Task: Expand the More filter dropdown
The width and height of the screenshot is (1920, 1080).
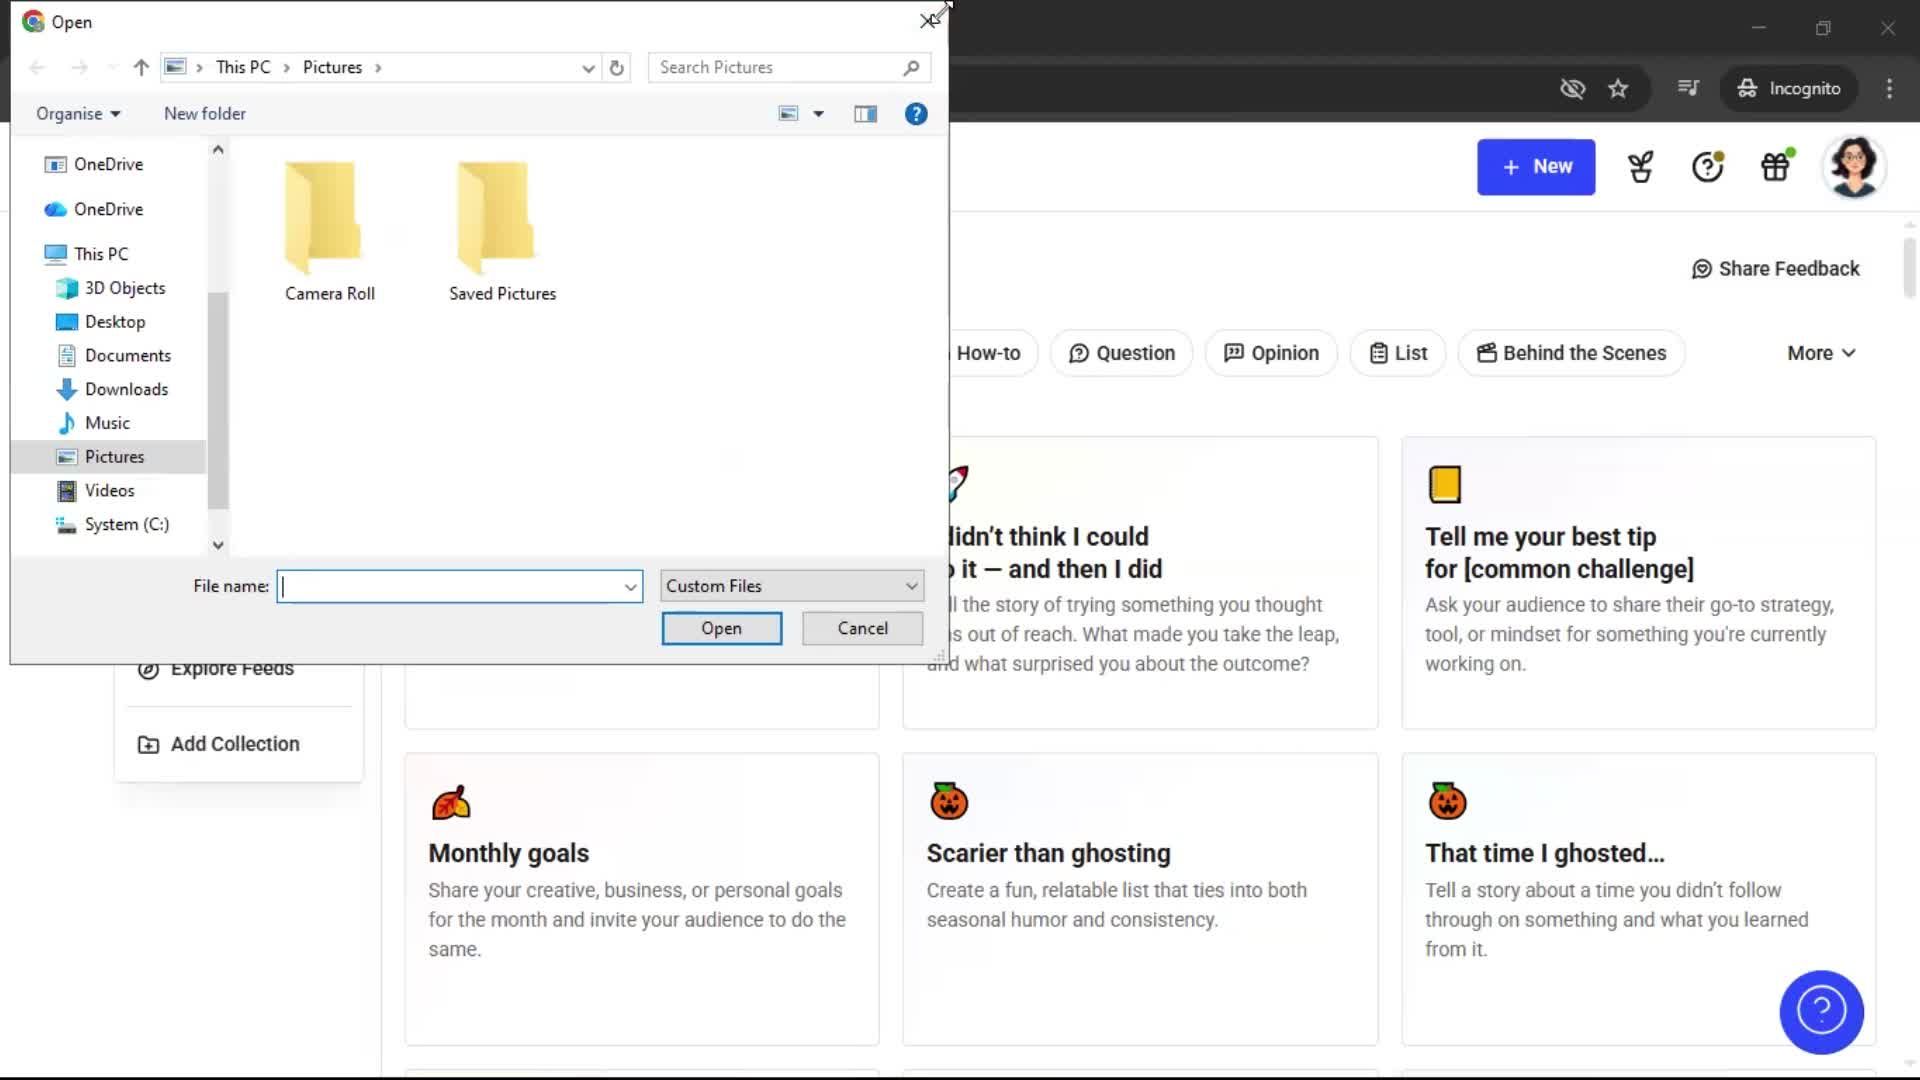Action: click(x=1820, y=352)
